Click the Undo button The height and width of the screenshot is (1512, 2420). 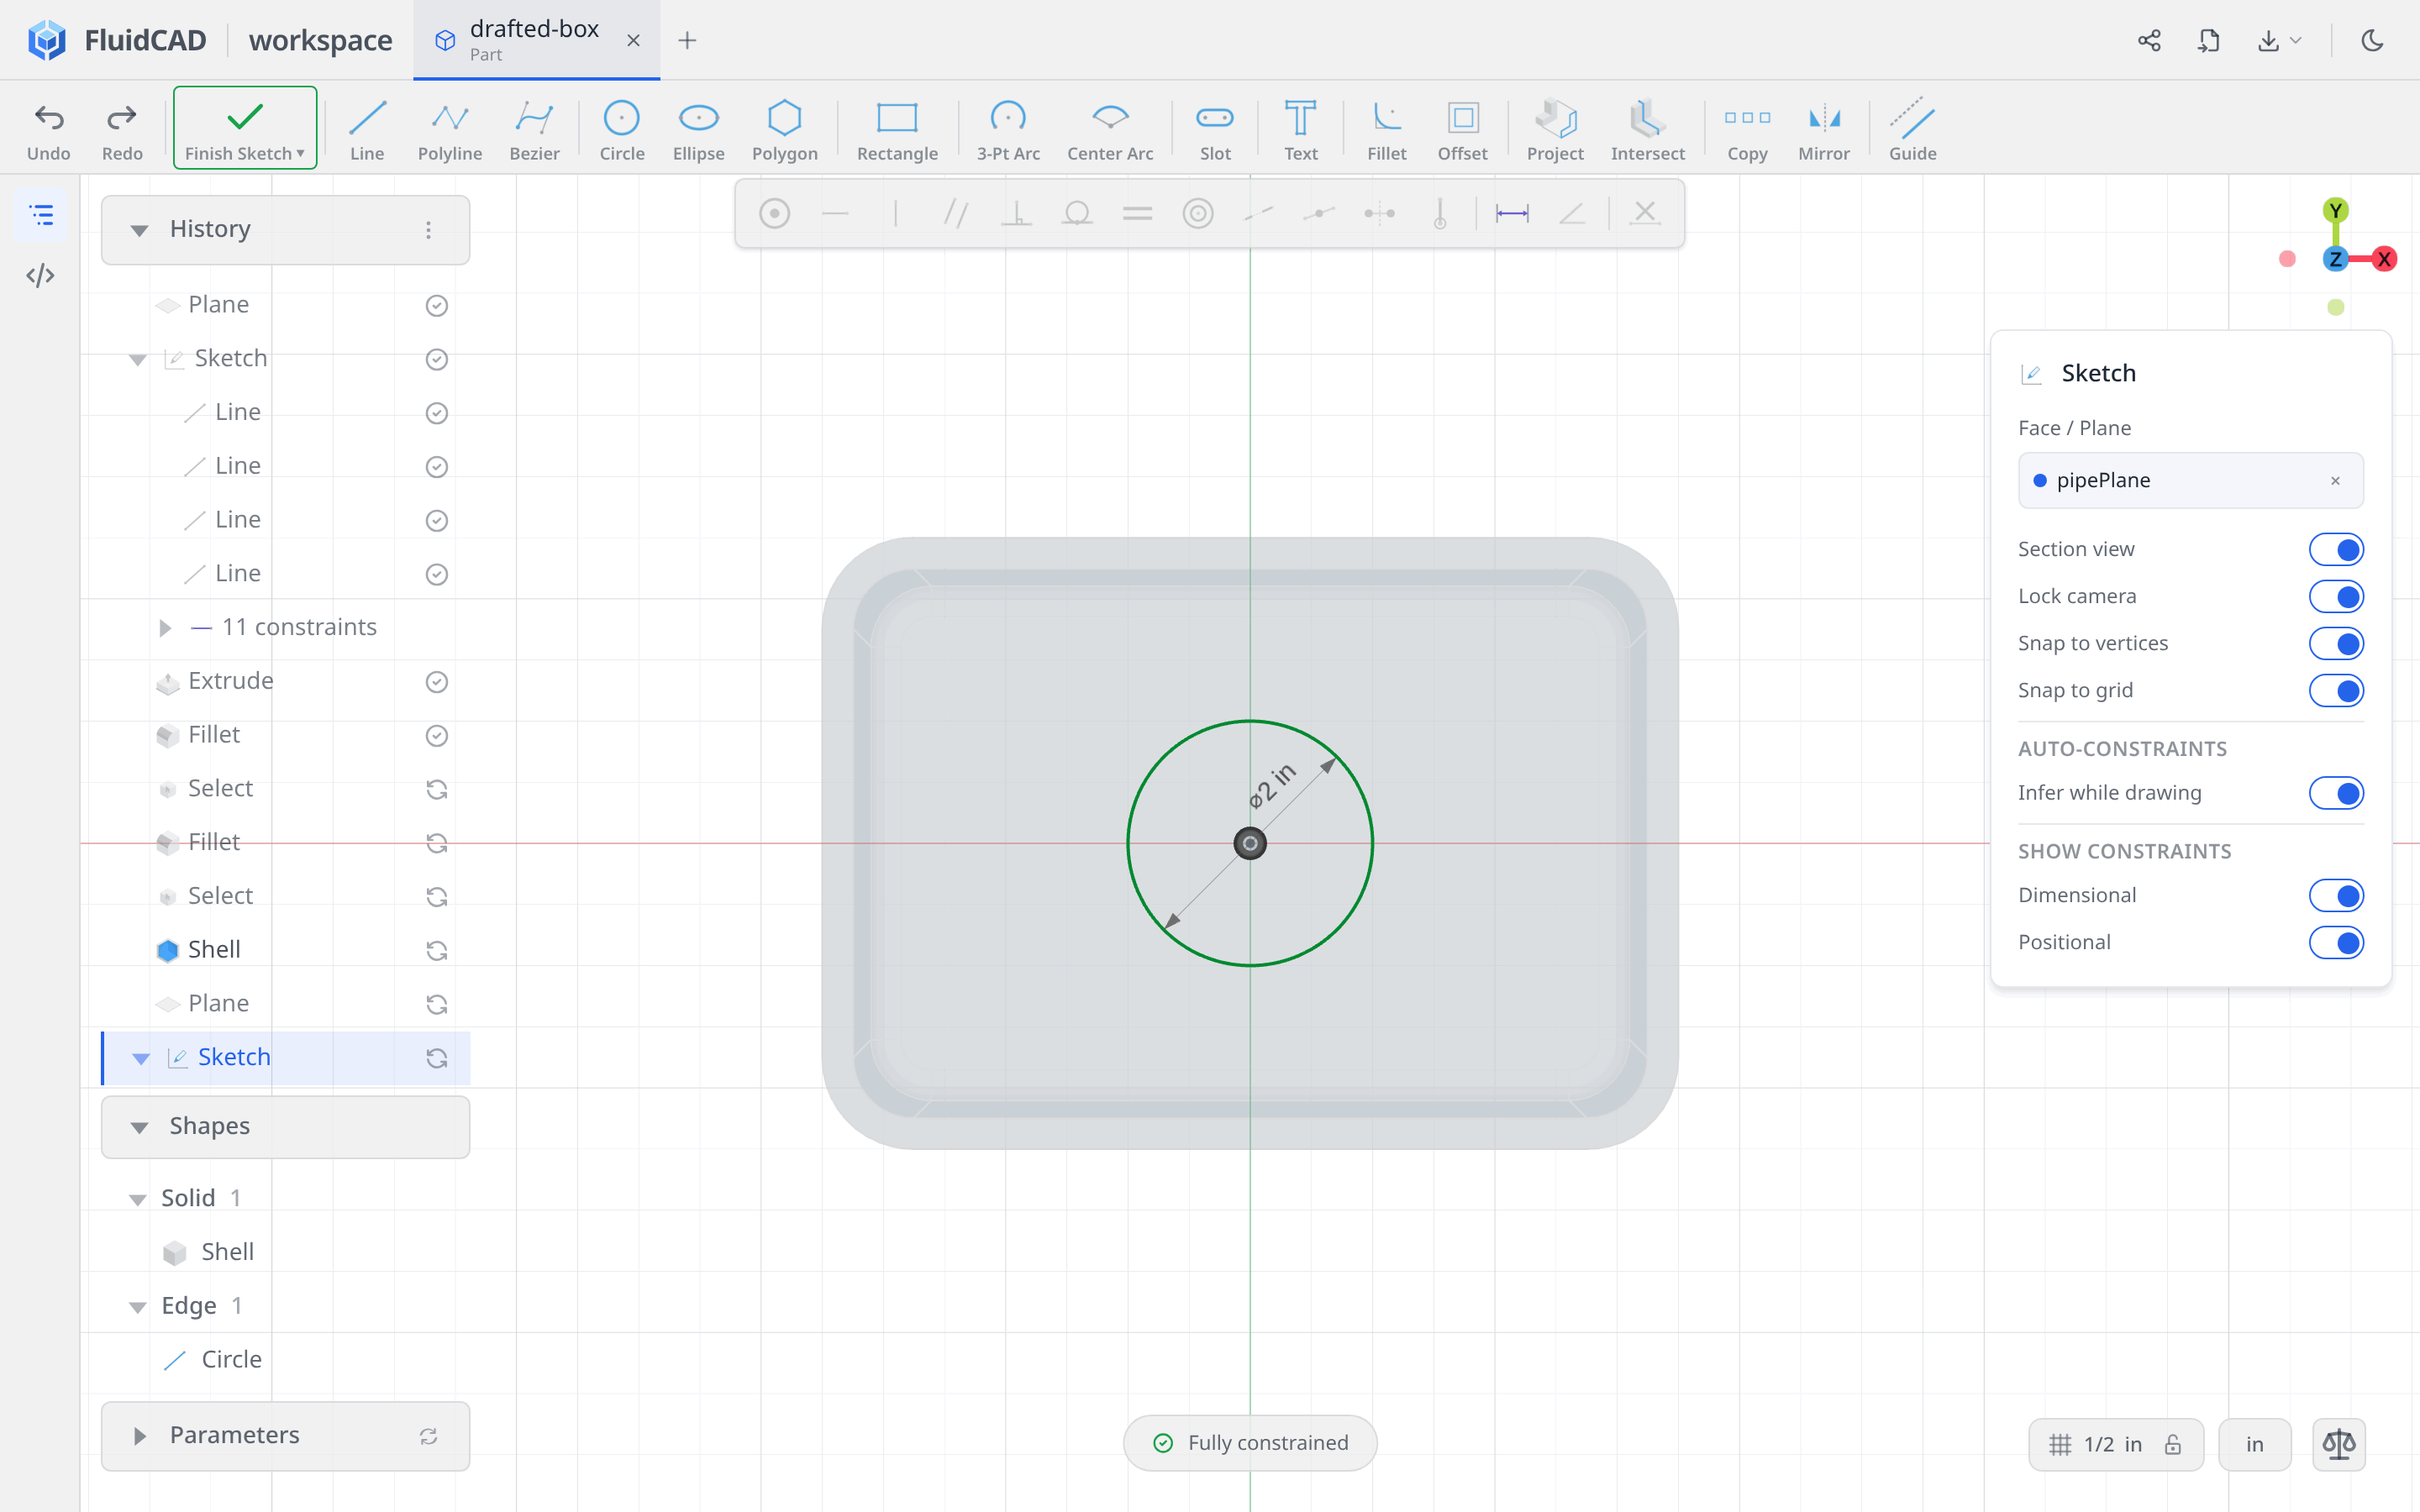pos(49,130)
